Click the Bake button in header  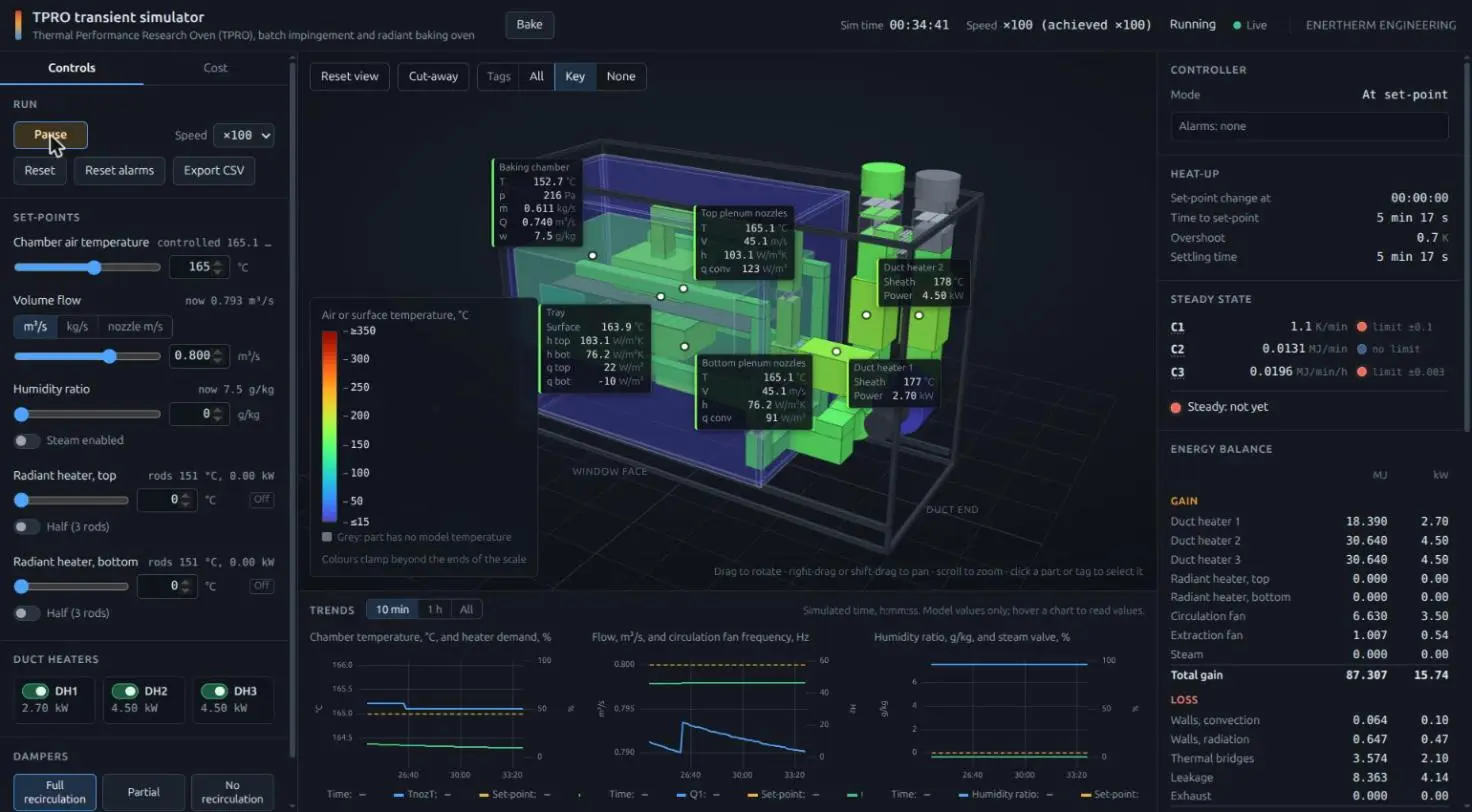529,25
